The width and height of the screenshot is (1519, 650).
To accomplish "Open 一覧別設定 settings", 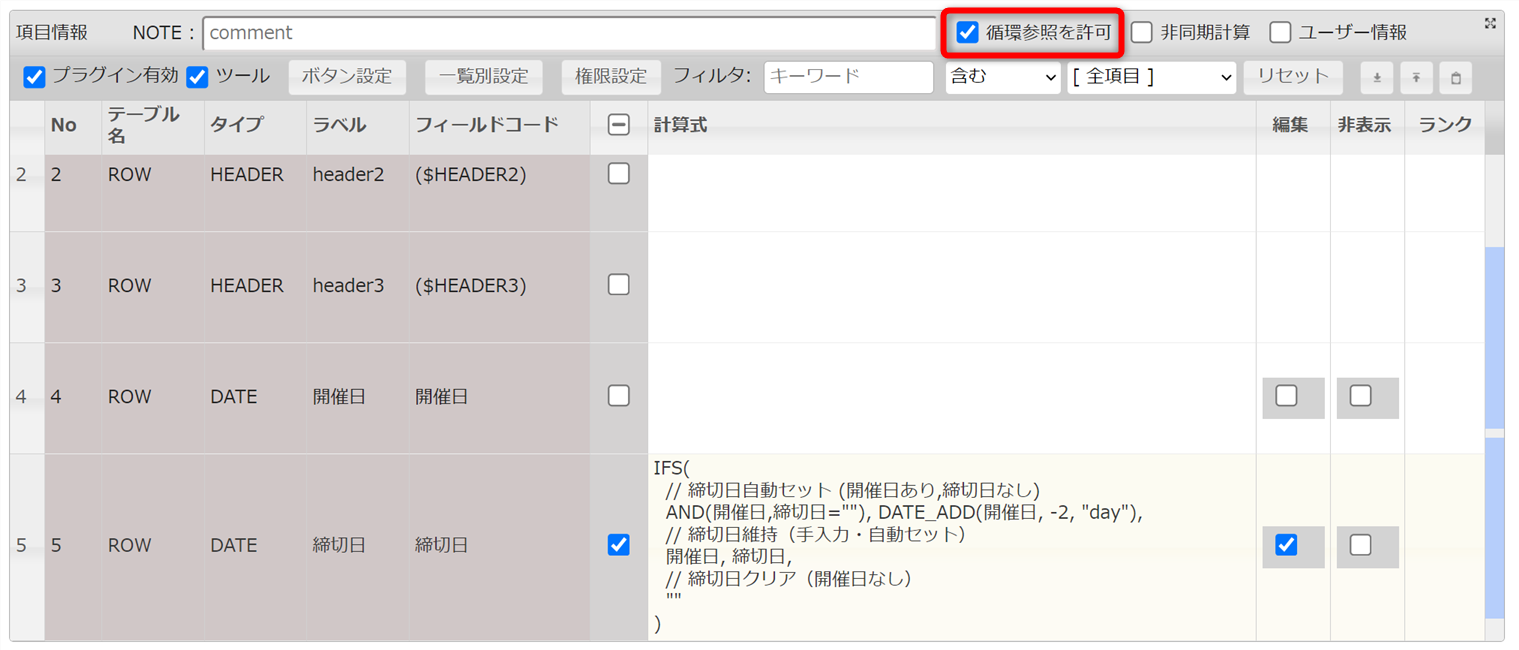I will coord(483,77).
